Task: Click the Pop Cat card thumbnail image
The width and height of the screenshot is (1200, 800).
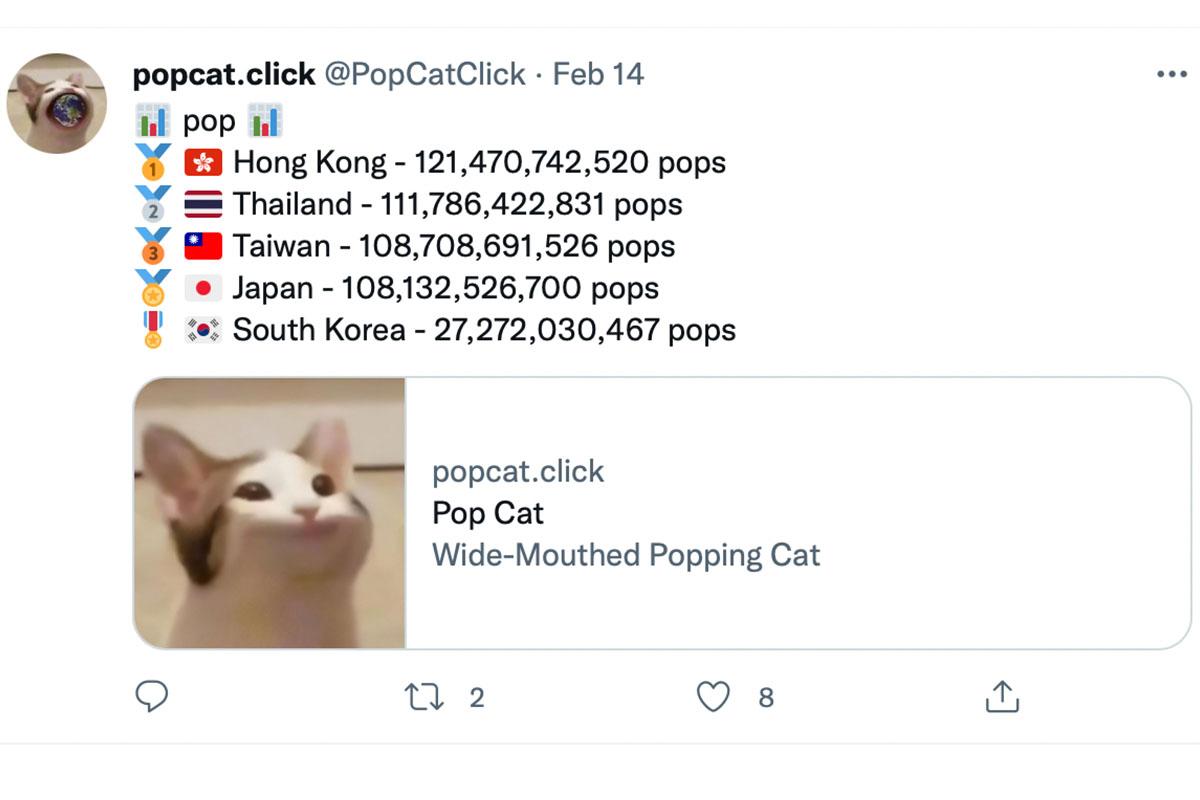Action: (268, 512)
